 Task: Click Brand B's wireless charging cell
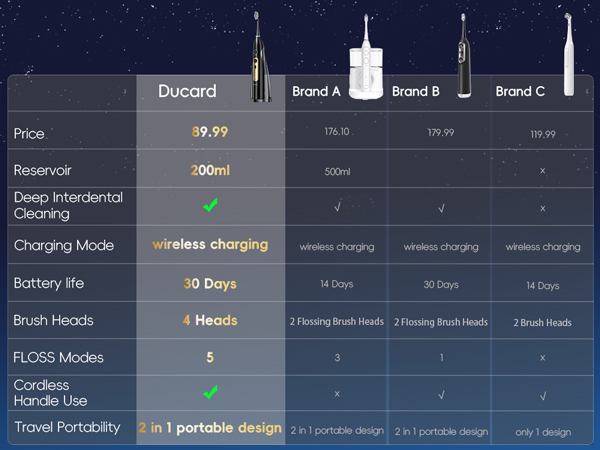[x=441, y=247]
